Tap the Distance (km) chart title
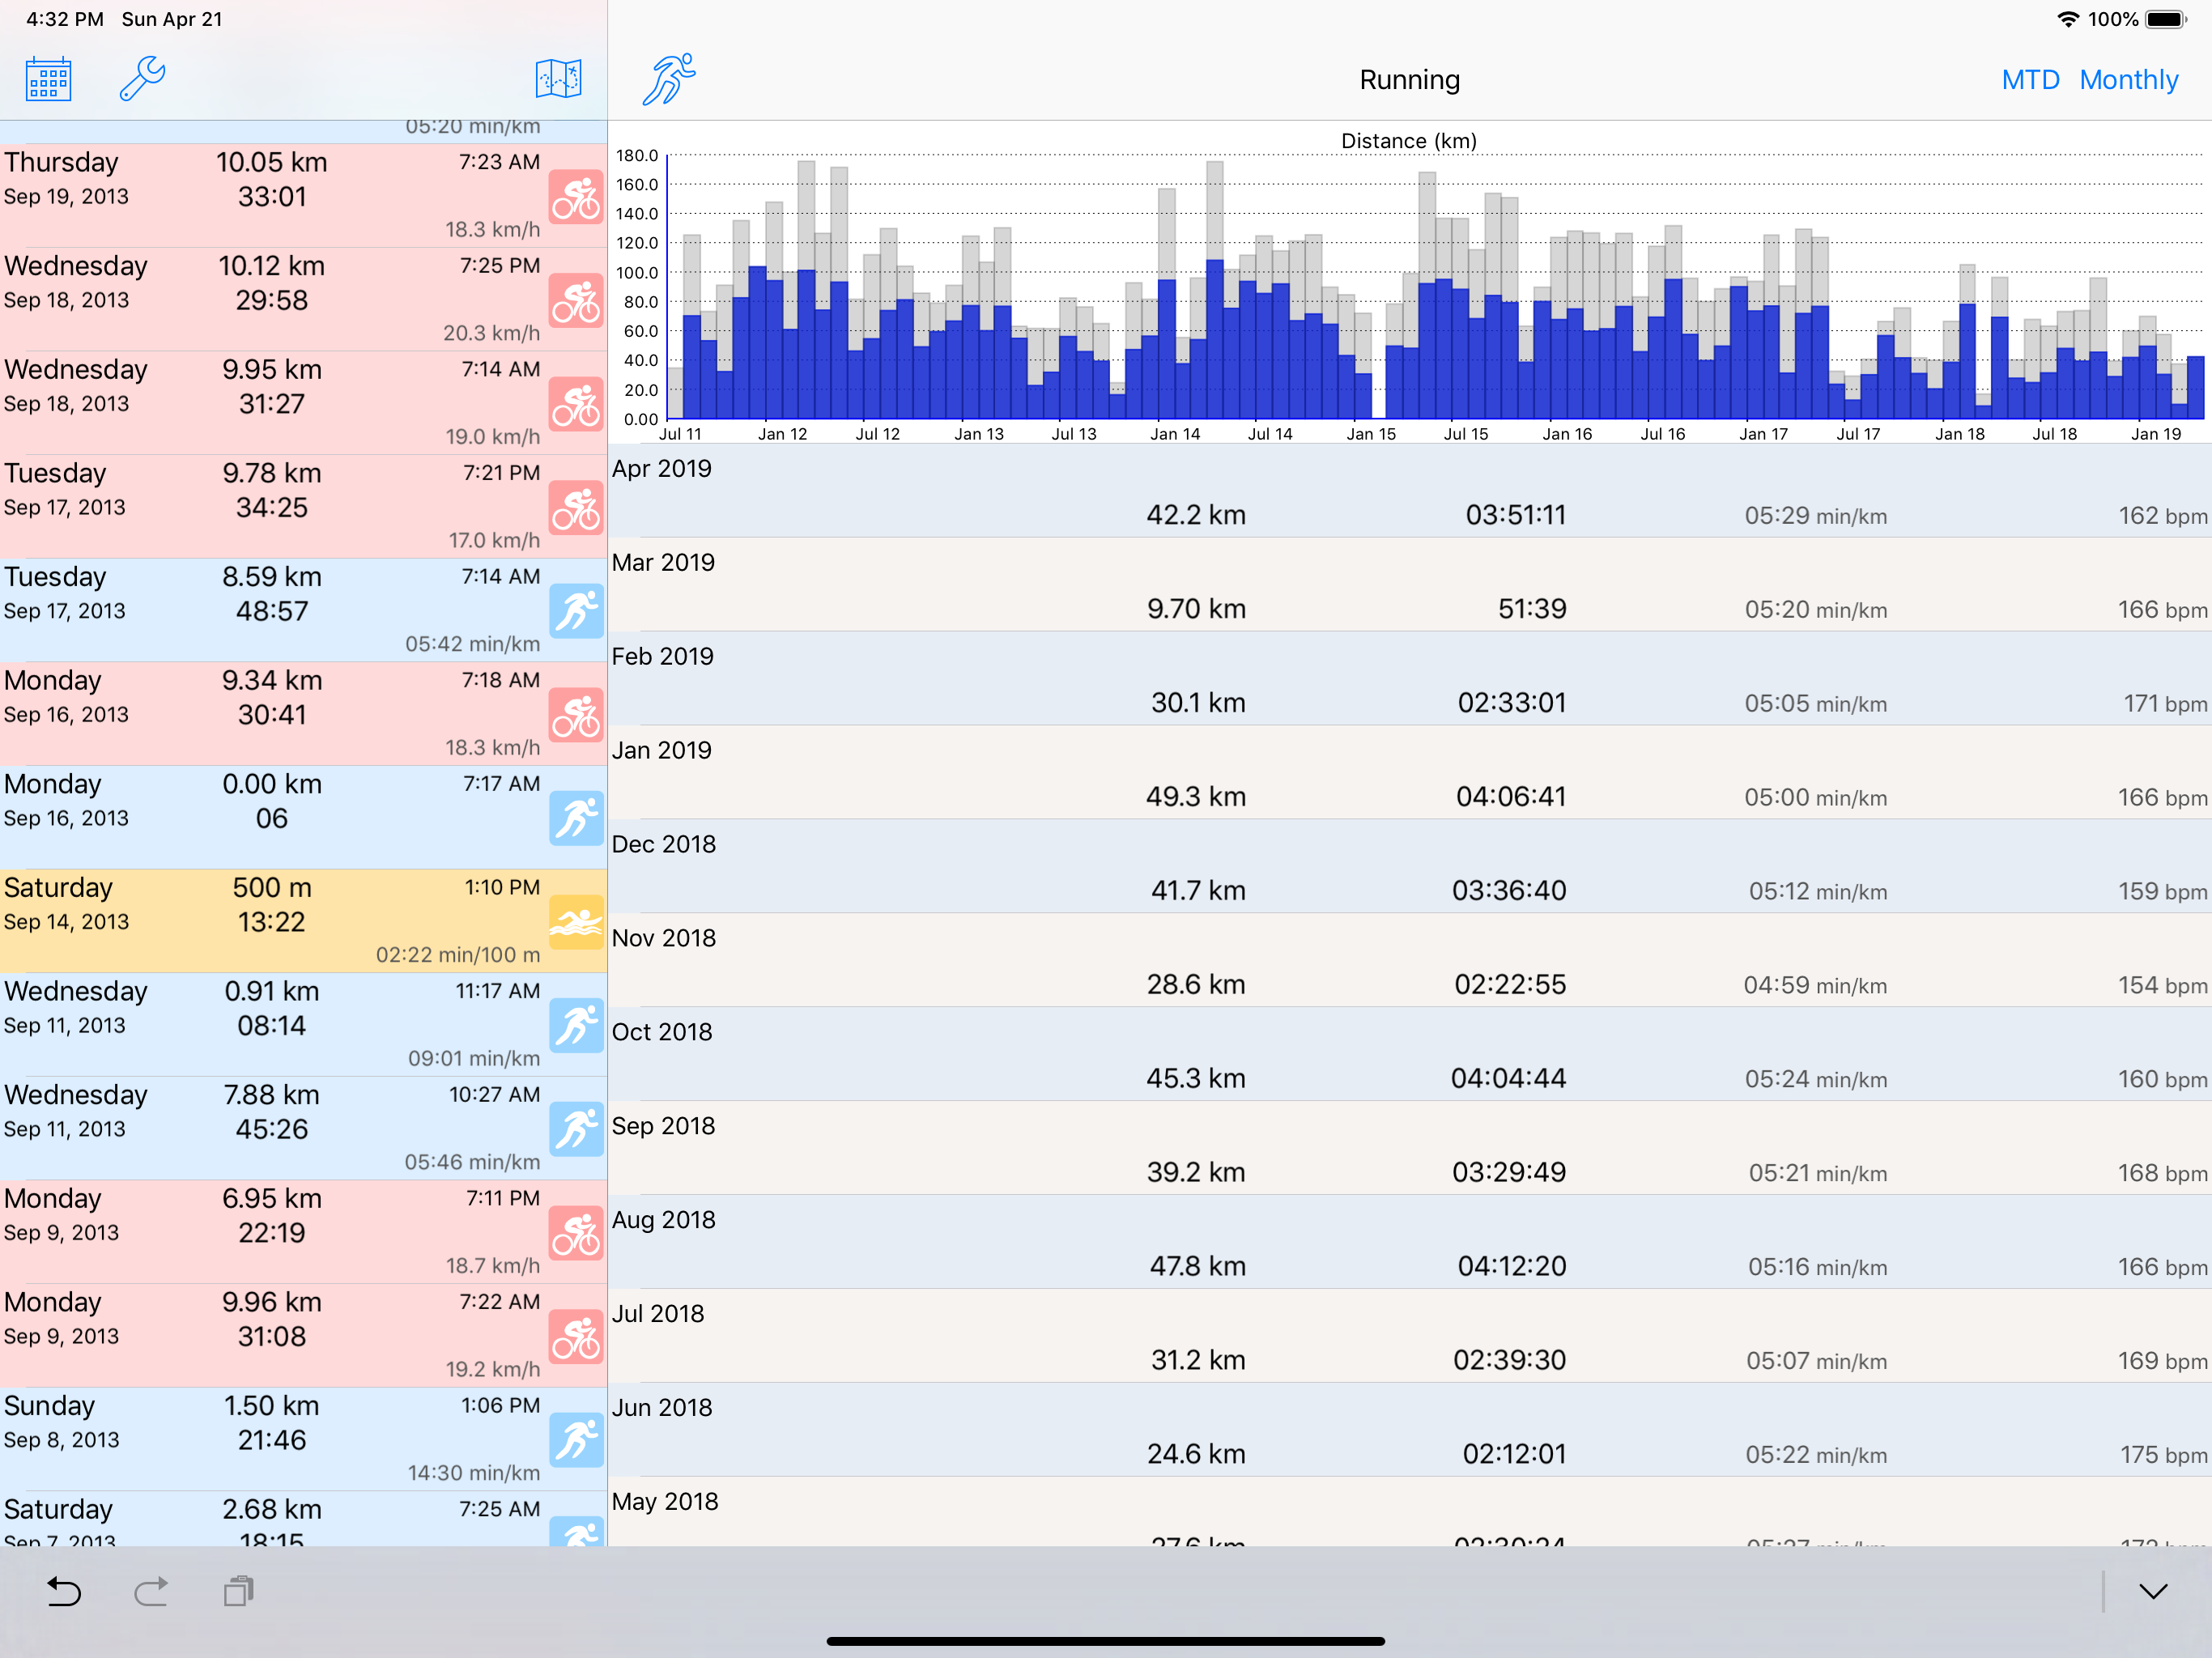 (x=1408, y=141)
